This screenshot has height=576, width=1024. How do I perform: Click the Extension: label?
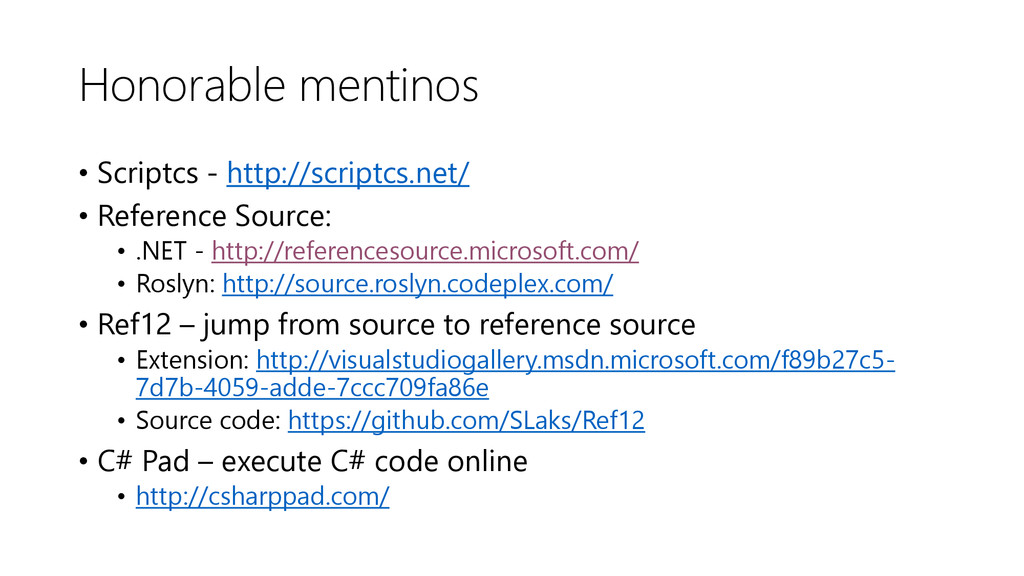click(x=193, y=360)
